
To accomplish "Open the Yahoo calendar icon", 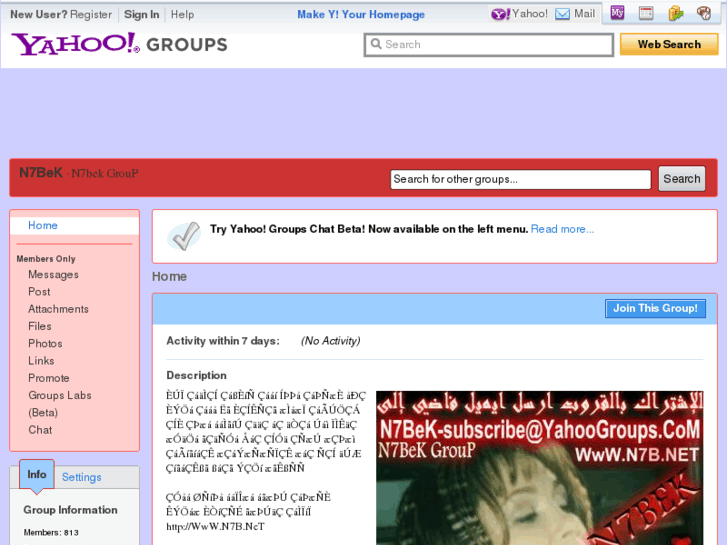I will (646, 13).
